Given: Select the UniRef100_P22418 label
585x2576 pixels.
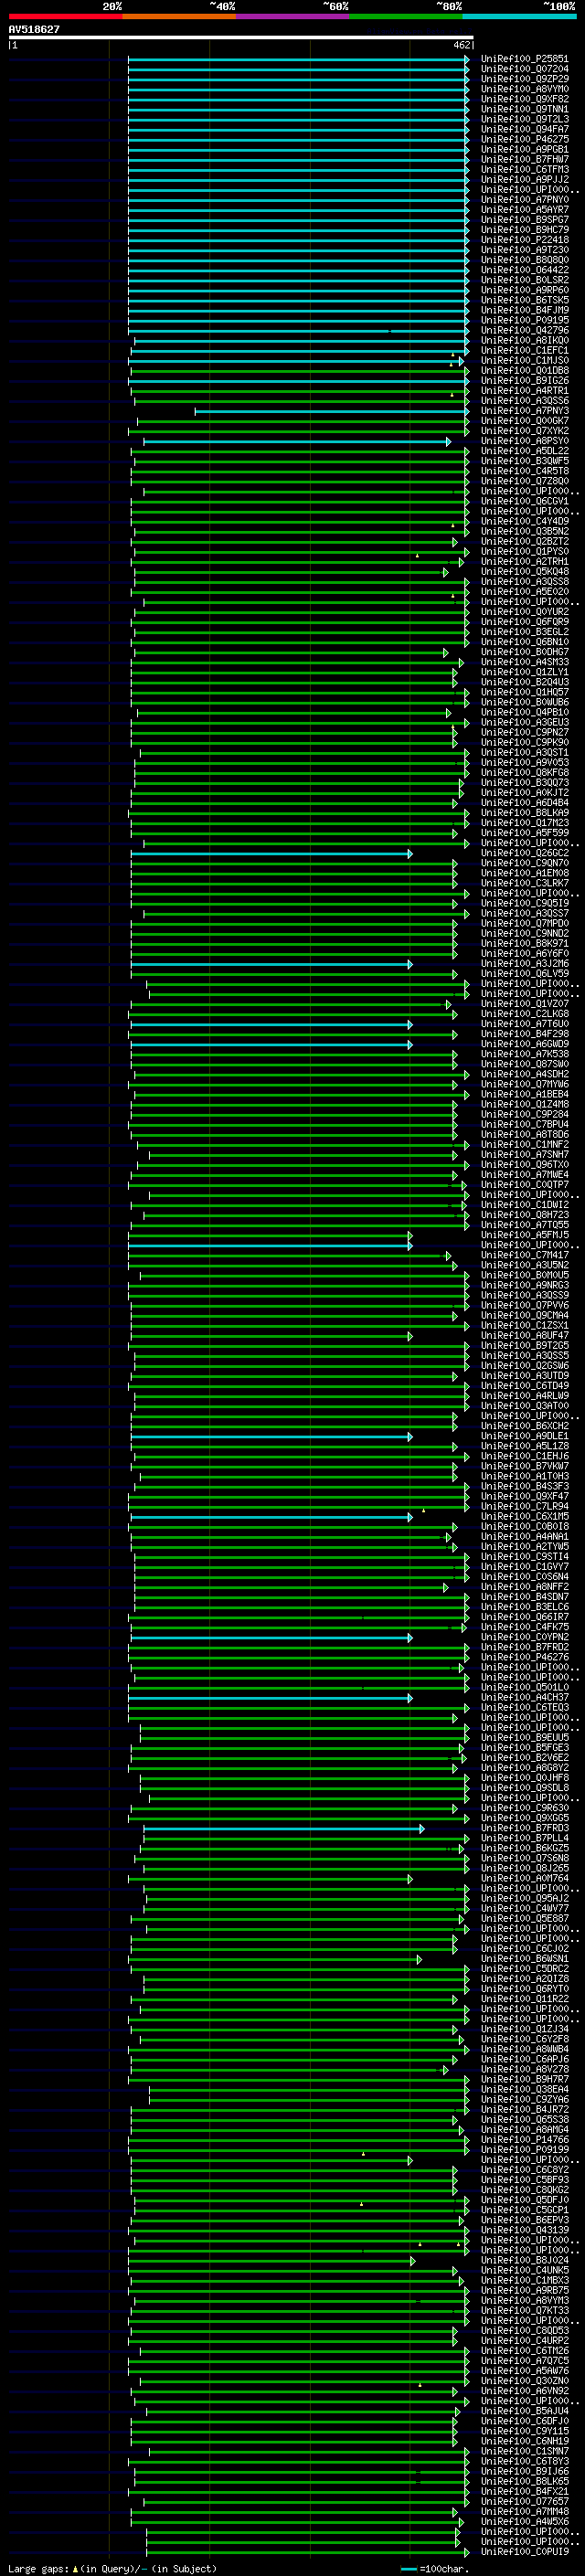Looking at the screenshot, I should point(524,240).
